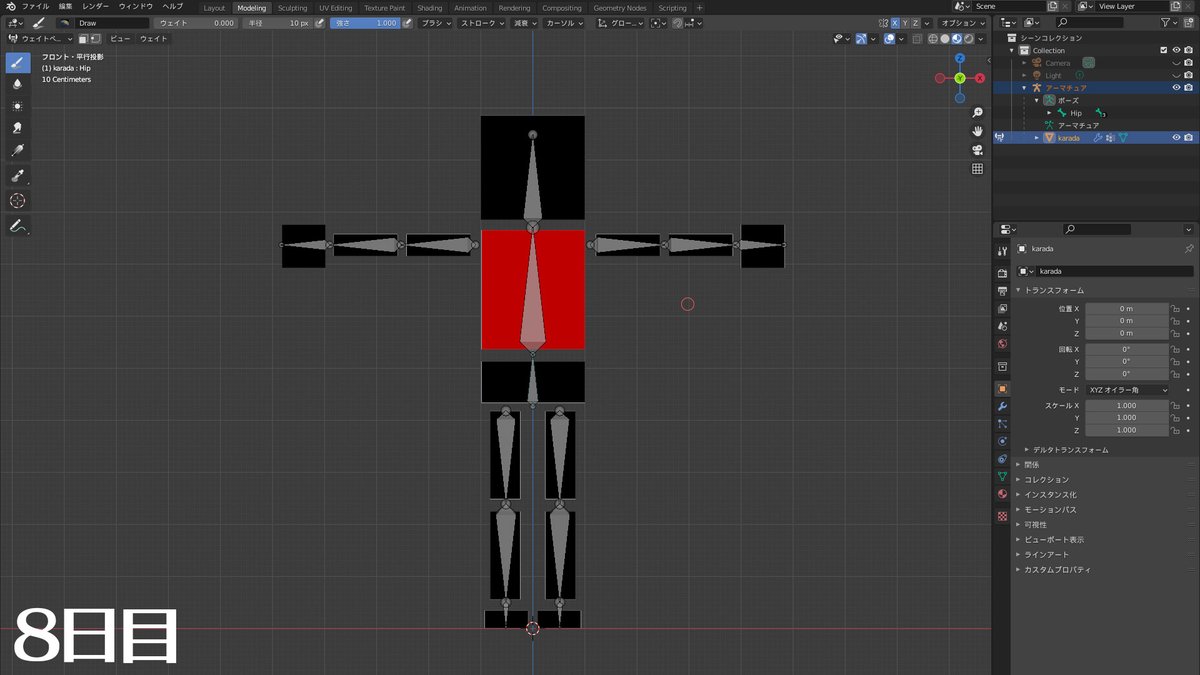Expand the Hip bone tree item

(1049, 113)
